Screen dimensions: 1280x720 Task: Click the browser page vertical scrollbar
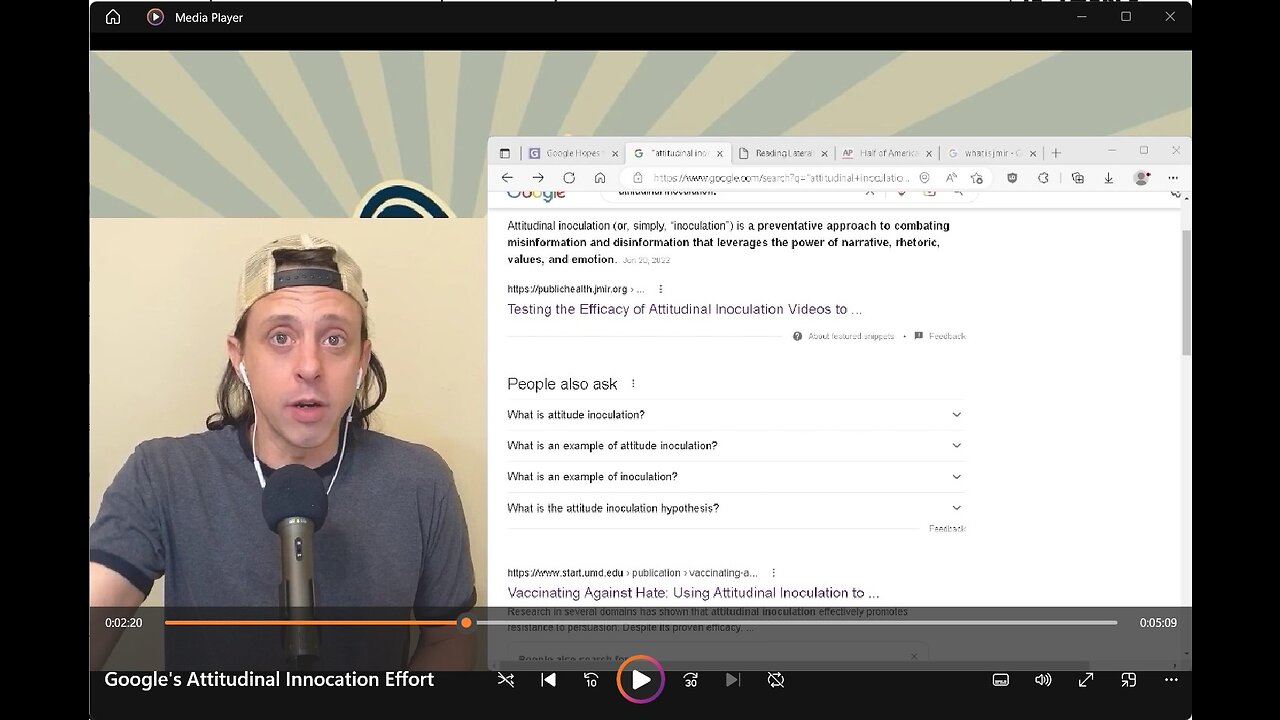click(x=1186, y=292)
